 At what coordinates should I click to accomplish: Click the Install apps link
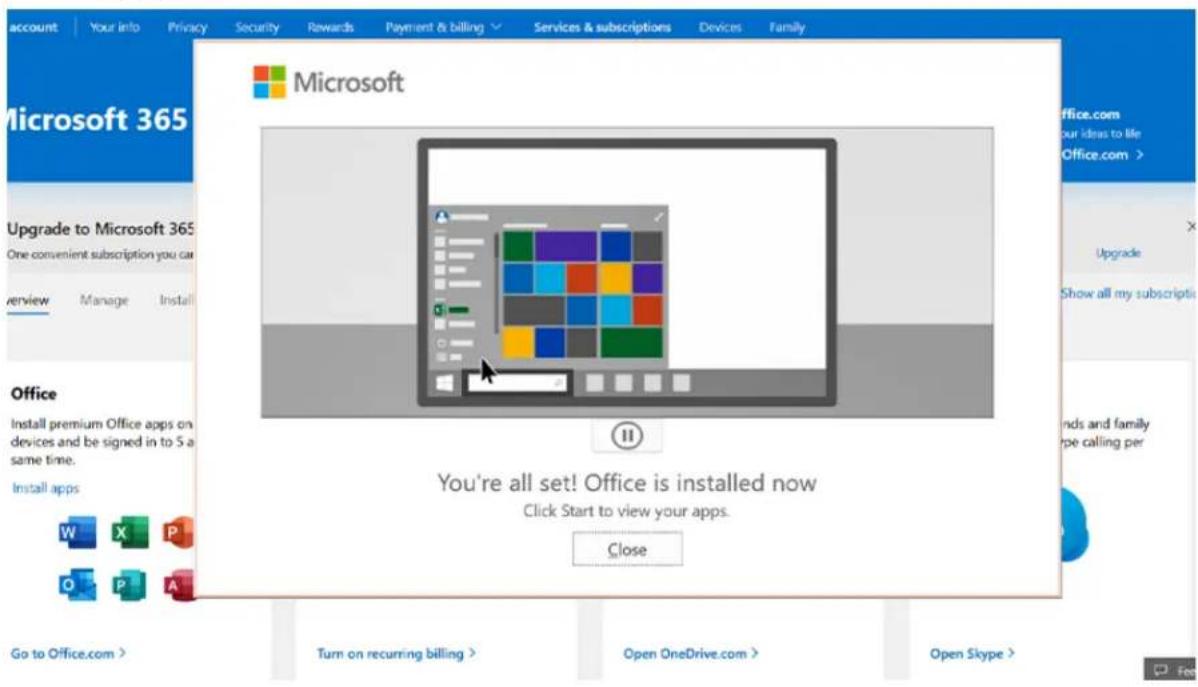(x=45, y=488)
